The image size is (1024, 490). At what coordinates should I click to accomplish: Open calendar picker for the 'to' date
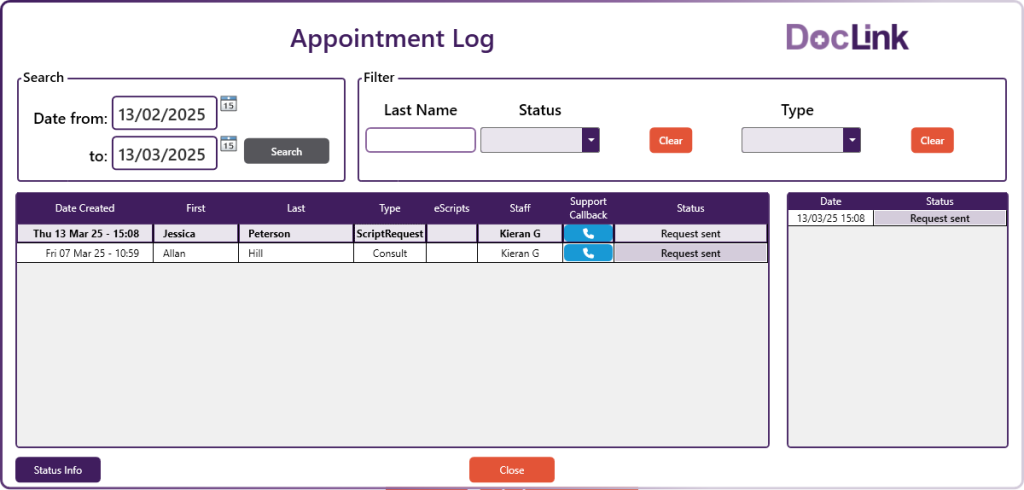coord(229,144)
